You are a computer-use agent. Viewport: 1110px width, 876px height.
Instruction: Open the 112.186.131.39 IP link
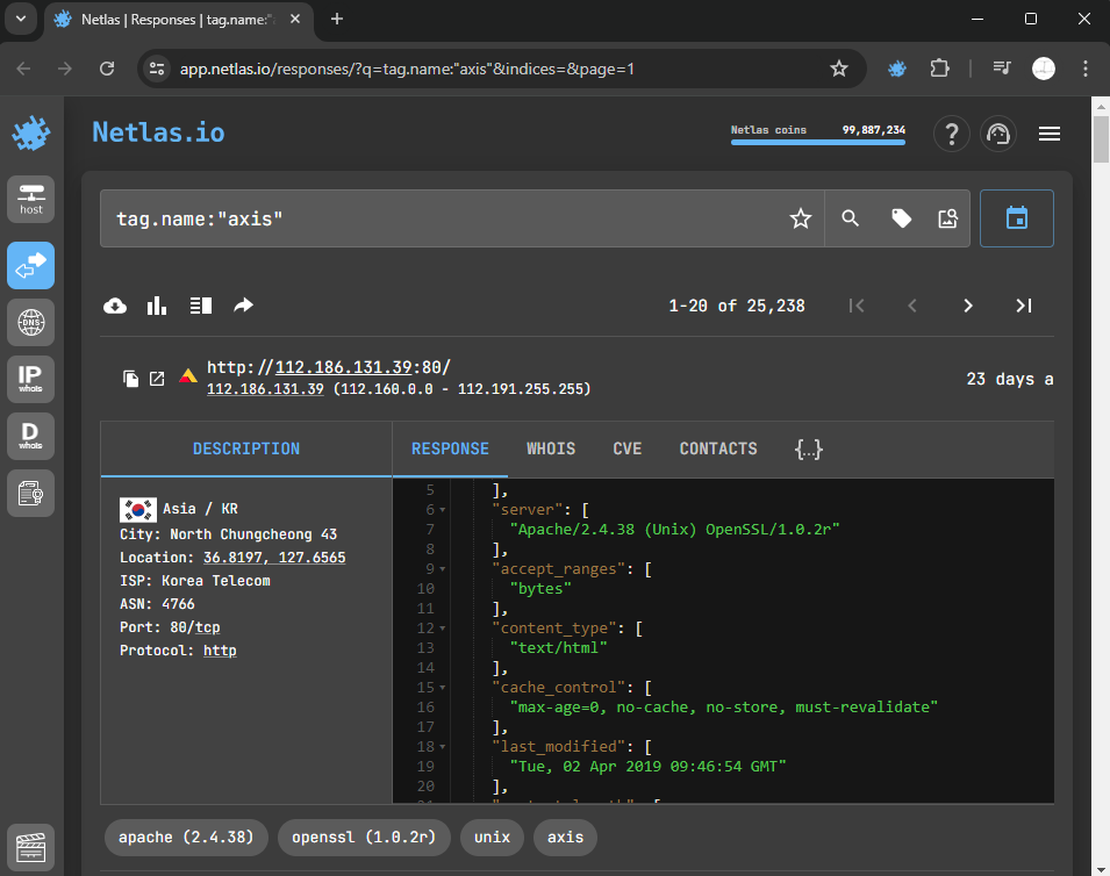(265, 389)
